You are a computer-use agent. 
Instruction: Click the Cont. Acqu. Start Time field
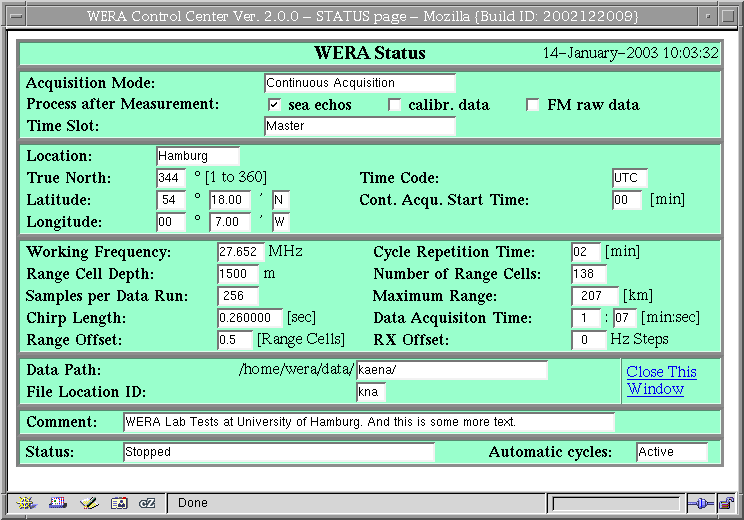point(627,200)
